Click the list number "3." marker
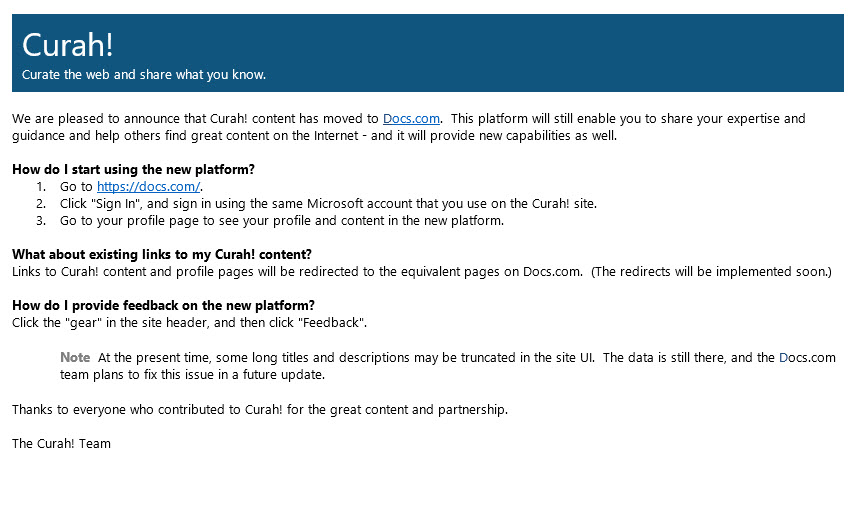858x507 pixels. (41, 221)
